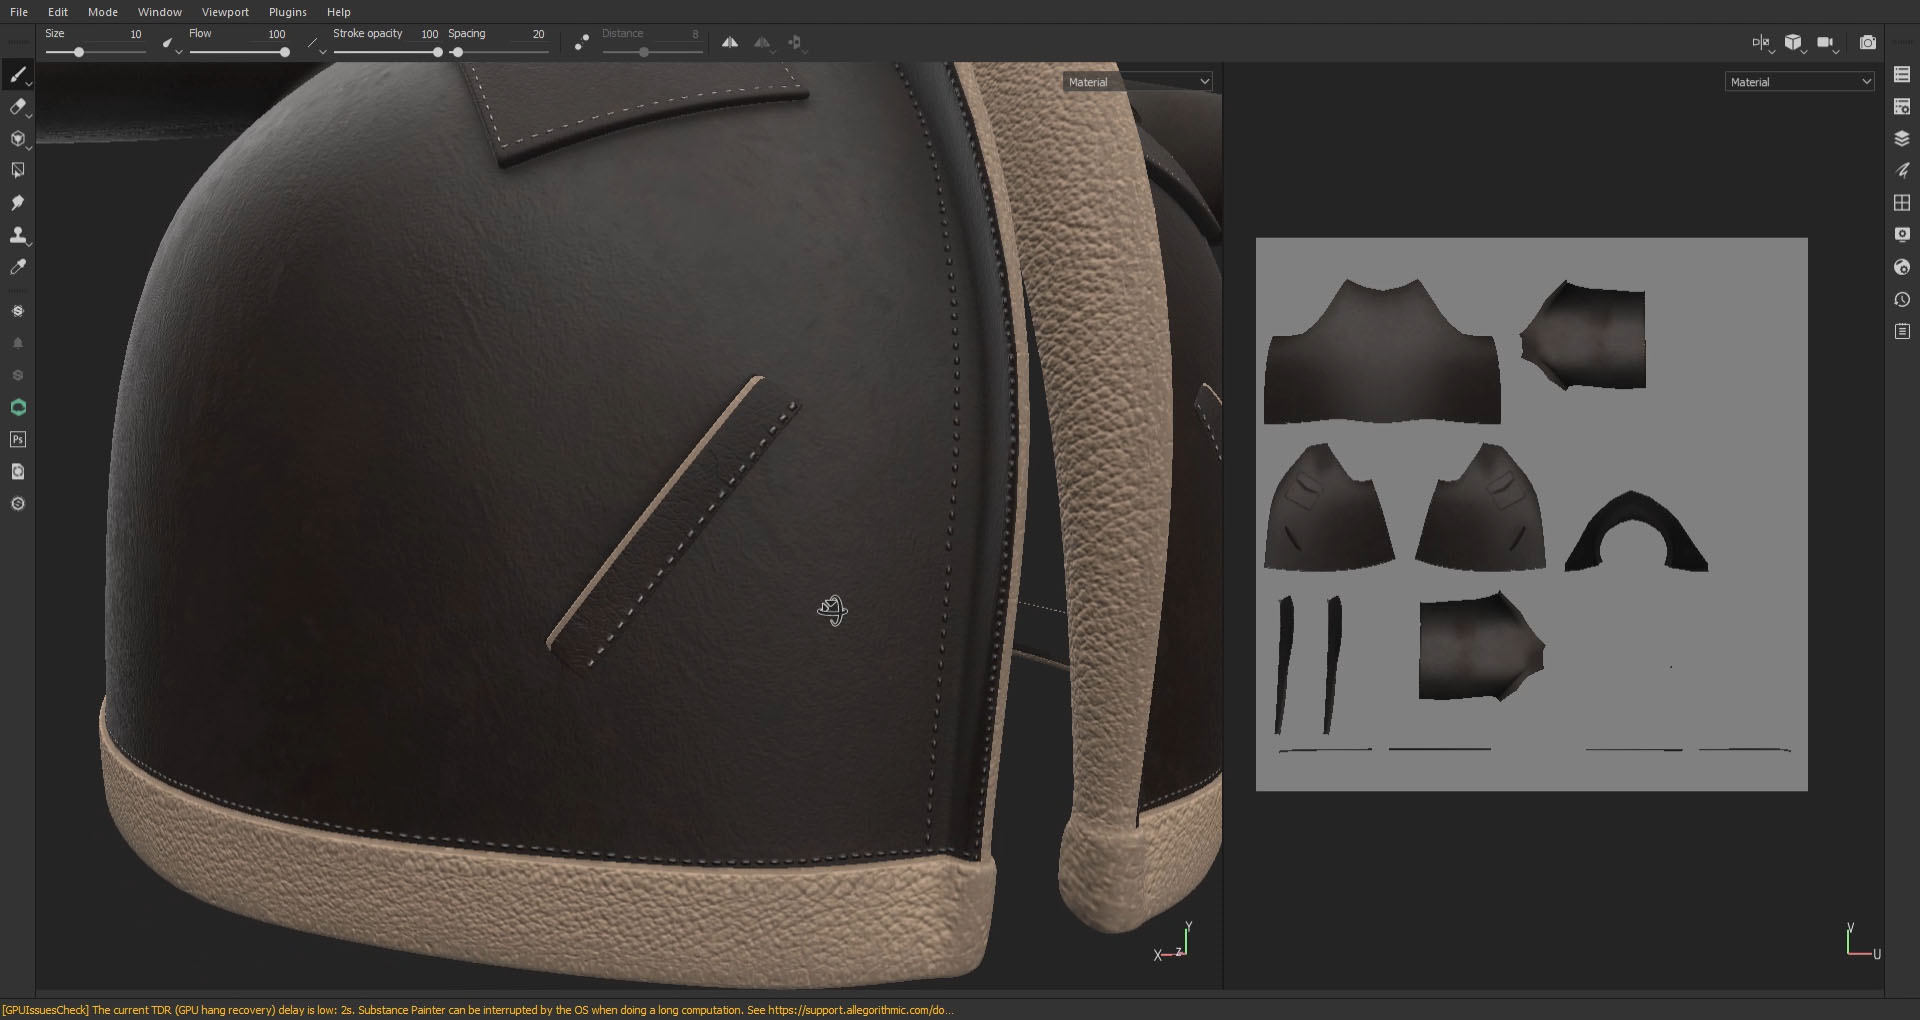This screenshot has height=1020, width=1920.
Task: Select the Clone stamp tool
Action: click(x=17, y=235)
